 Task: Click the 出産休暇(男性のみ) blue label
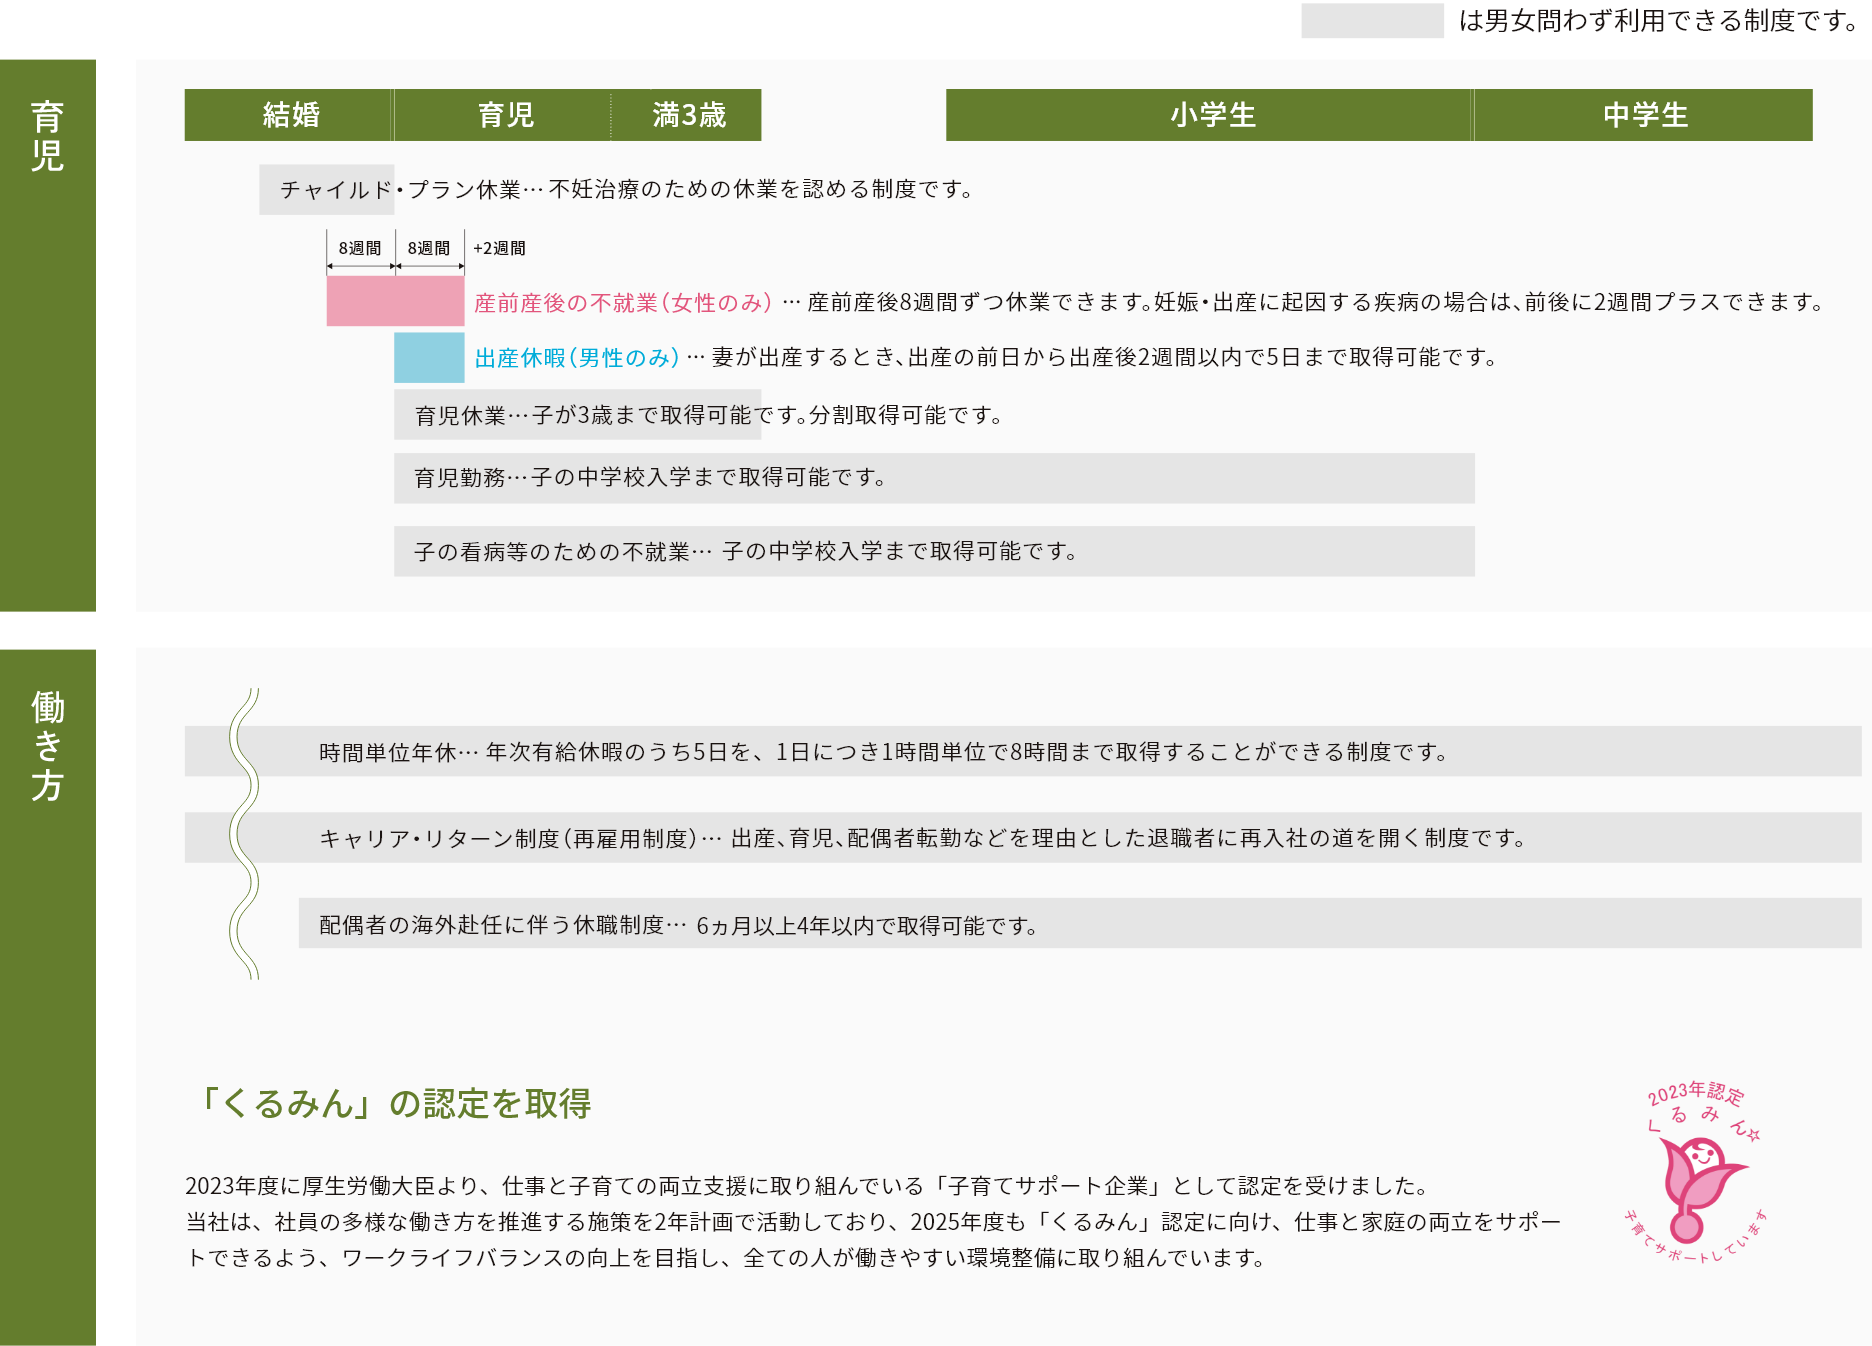(576, 358)
